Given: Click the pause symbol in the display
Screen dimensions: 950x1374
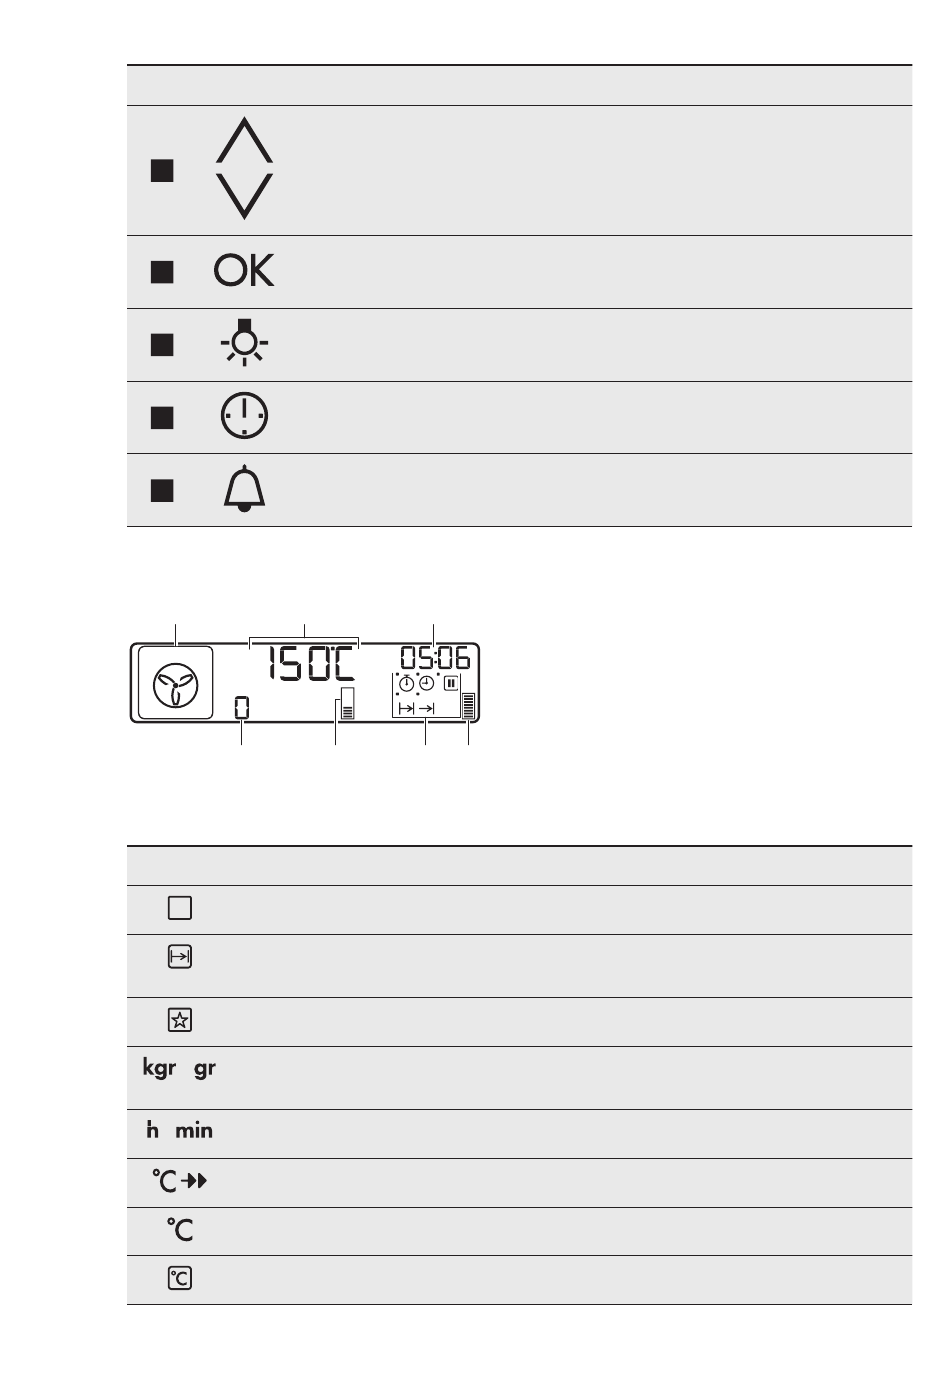Looking at the screenshot, I should [x=451, y=684].
